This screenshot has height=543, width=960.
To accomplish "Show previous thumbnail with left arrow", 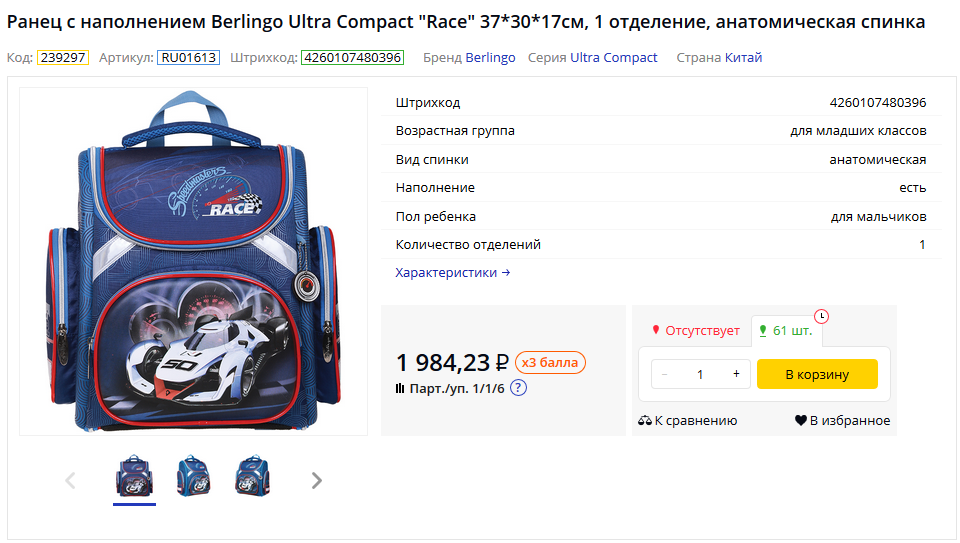I will click(70, 481).
